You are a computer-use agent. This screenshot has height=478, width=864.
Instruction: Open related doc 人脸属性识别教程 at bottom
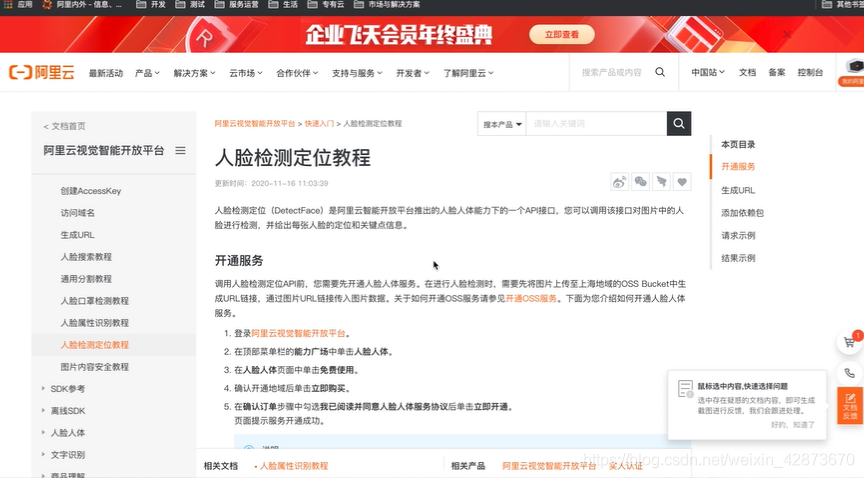(293, 466)
